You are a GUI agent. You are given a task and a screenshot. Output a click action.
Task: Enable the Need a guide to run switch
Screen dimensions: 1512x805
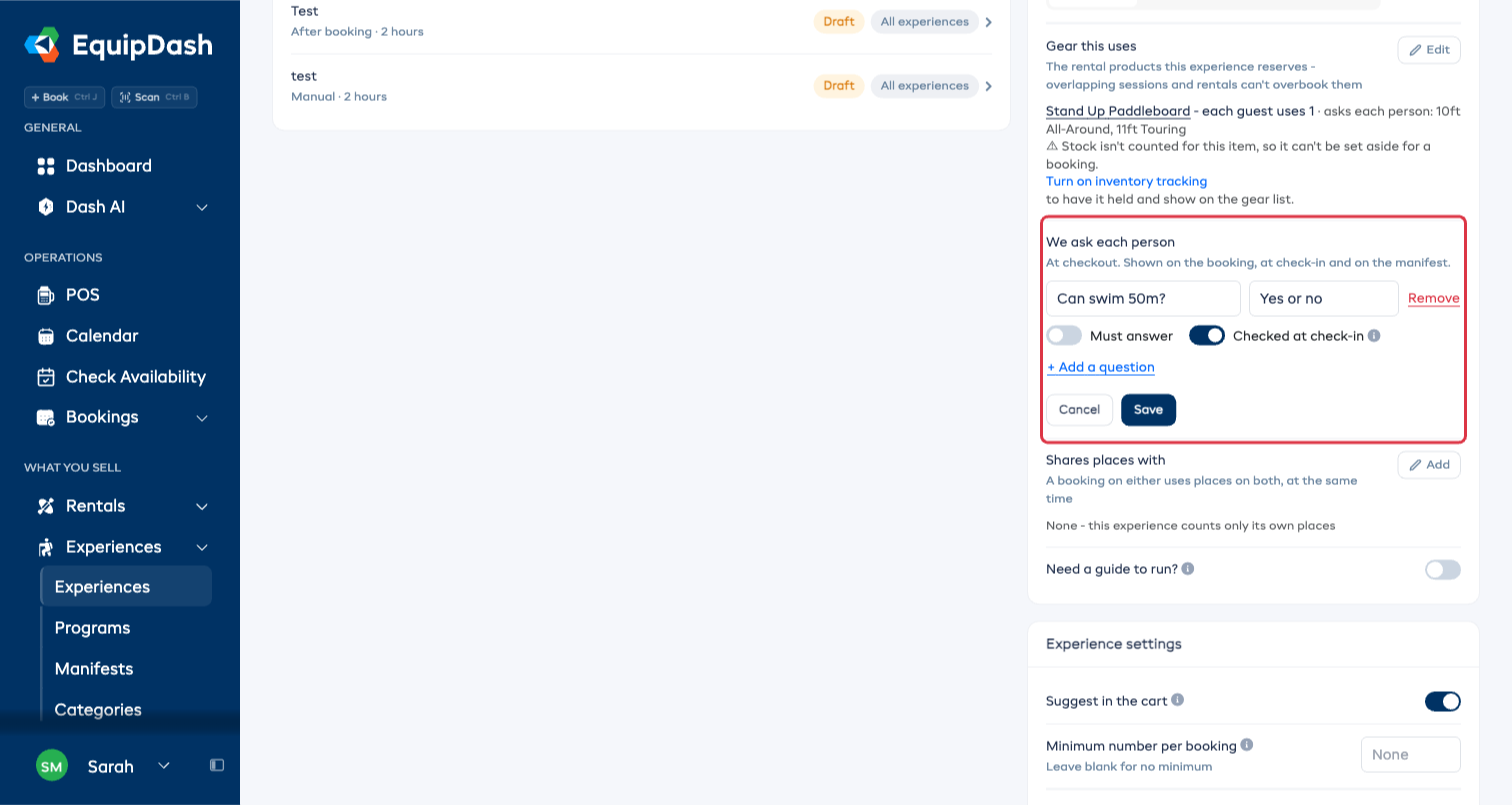(1443, 569)
